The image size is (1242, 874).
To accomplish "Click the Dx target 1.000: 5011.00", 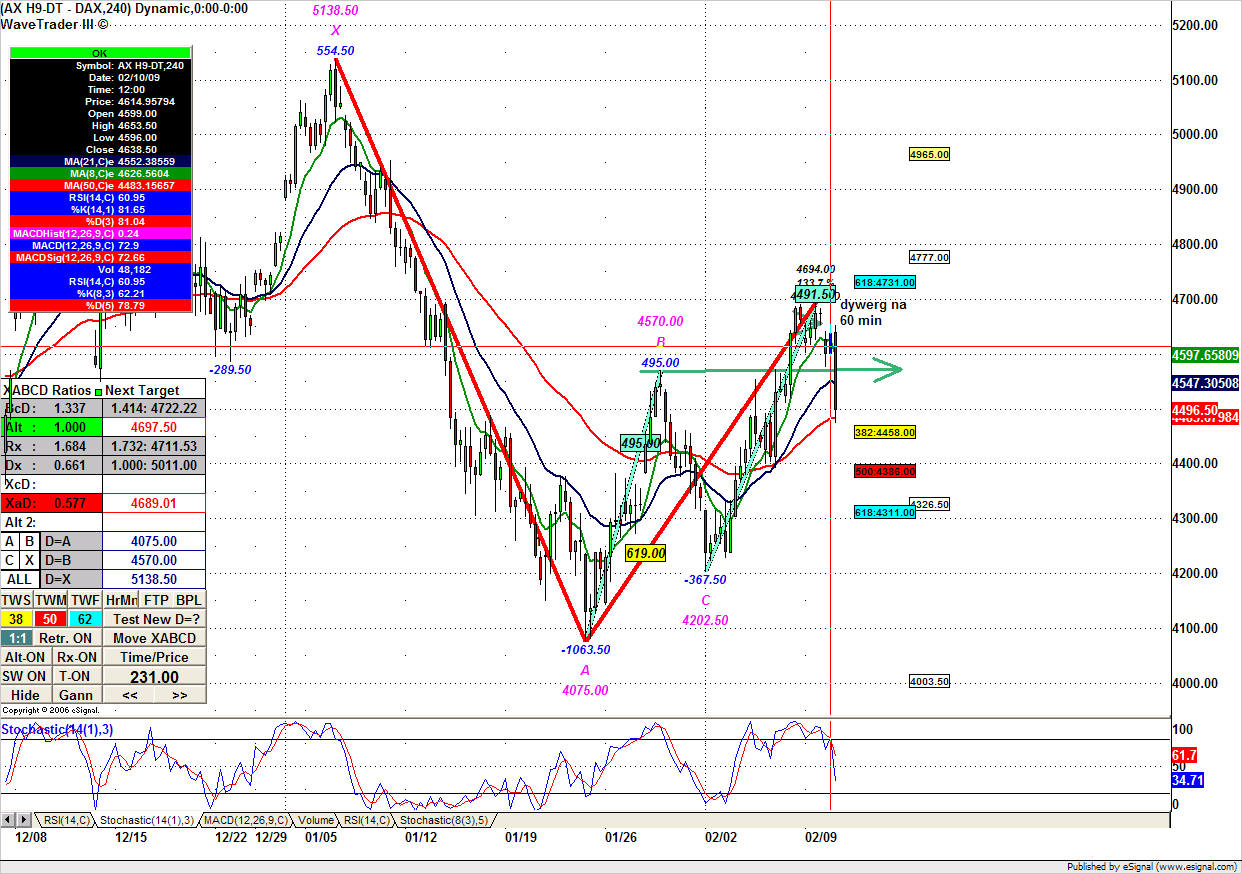I will coord(154,465).
